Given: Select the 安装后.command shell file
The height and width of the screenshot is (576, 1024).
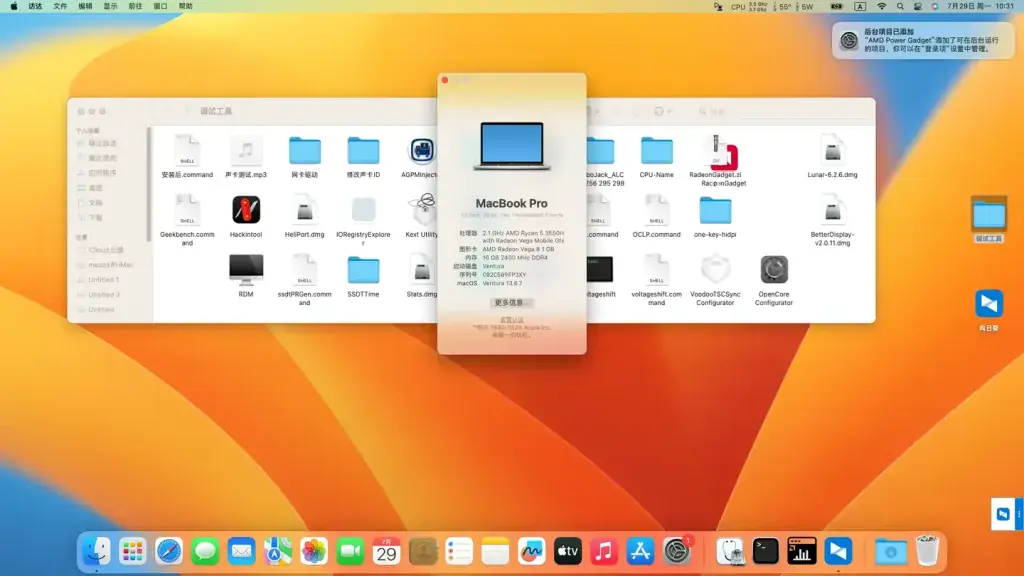Looking at the screenshot, I should (x=187, y=151).
